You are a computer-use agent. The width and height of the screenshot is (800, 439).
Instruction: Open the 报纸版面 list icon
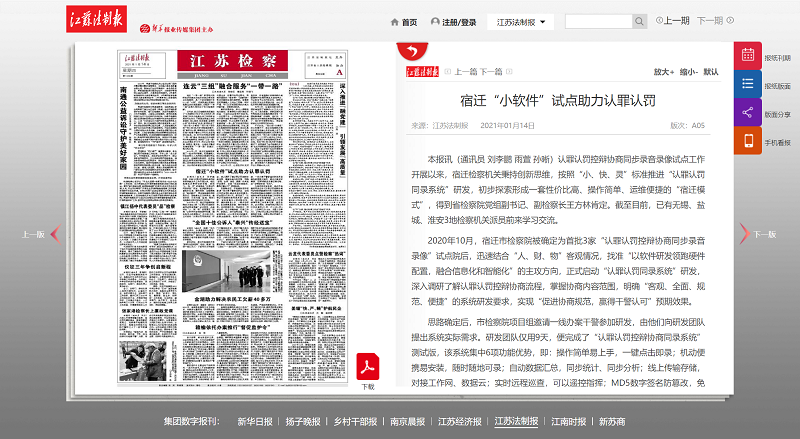click(748, 84)
